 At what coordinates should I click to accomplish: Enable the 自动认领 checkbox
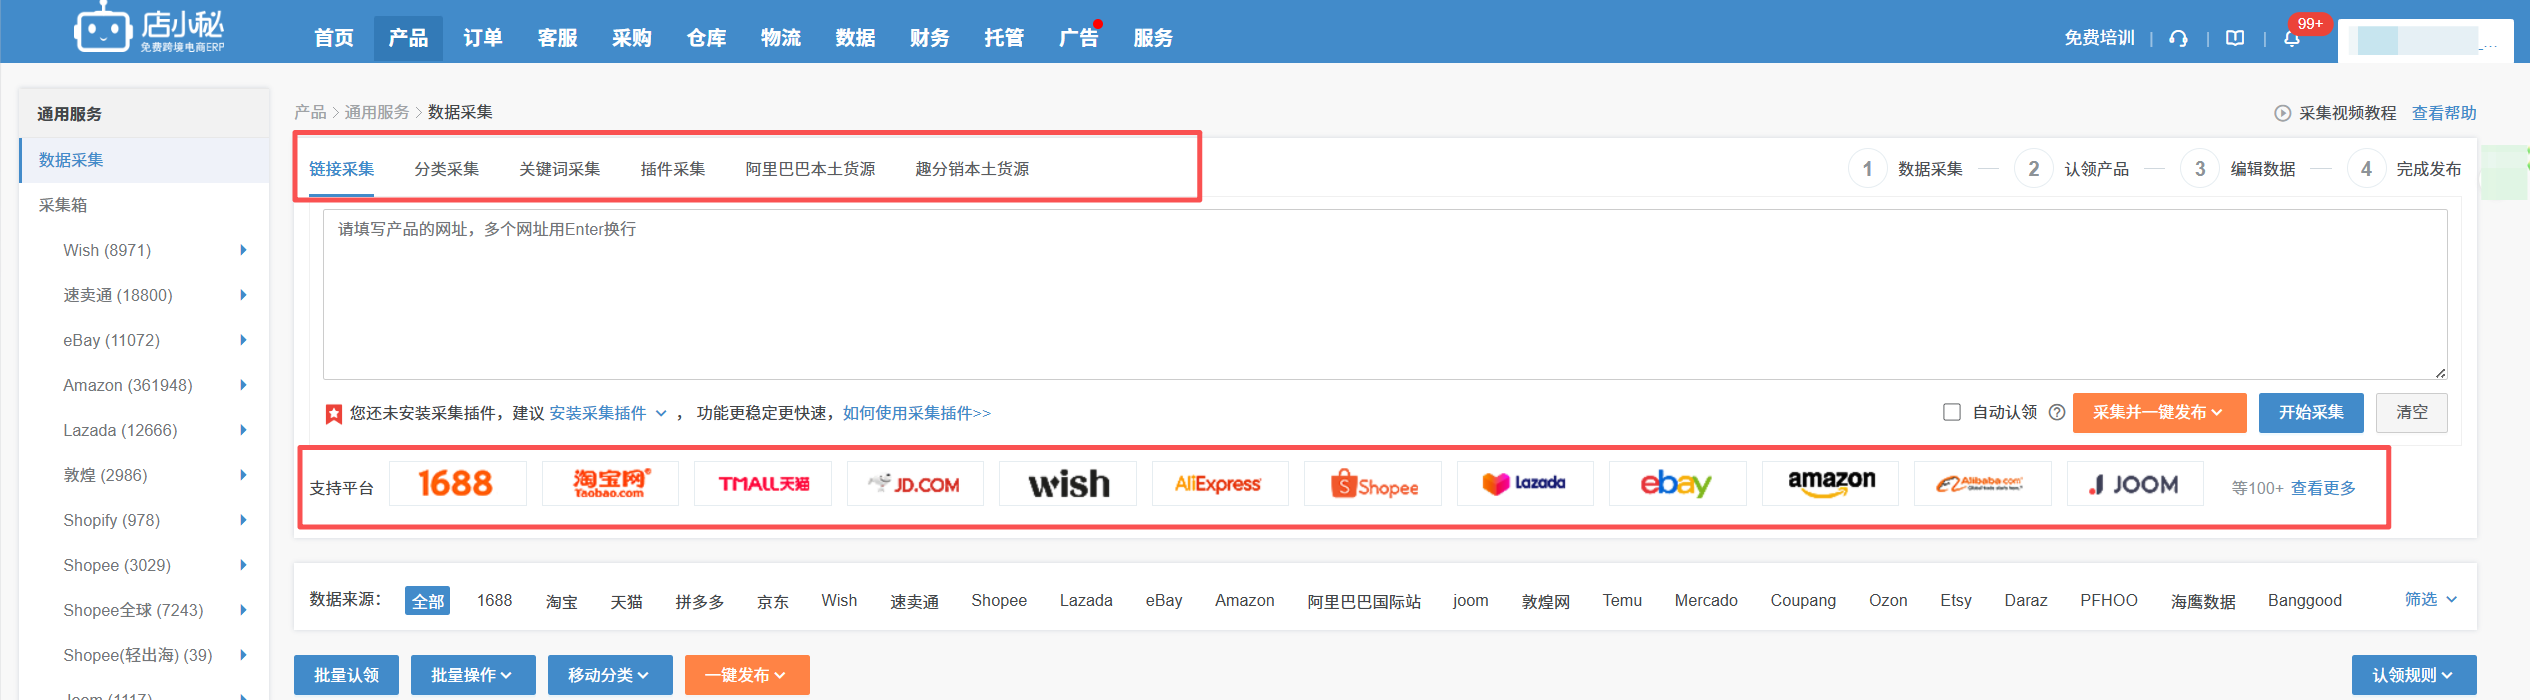[1951, 412]
